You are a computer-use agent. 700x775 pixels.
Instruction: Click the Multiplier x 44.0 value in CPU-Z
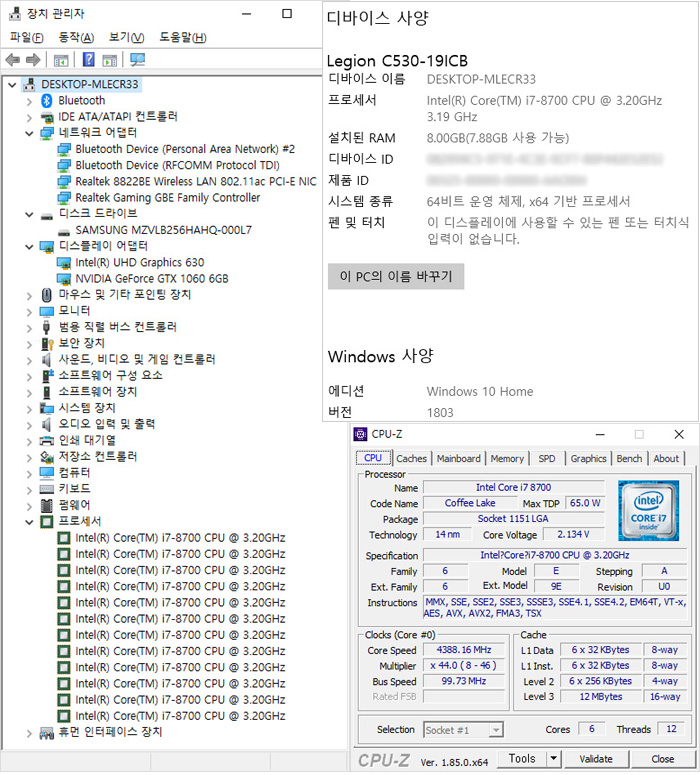464,665
